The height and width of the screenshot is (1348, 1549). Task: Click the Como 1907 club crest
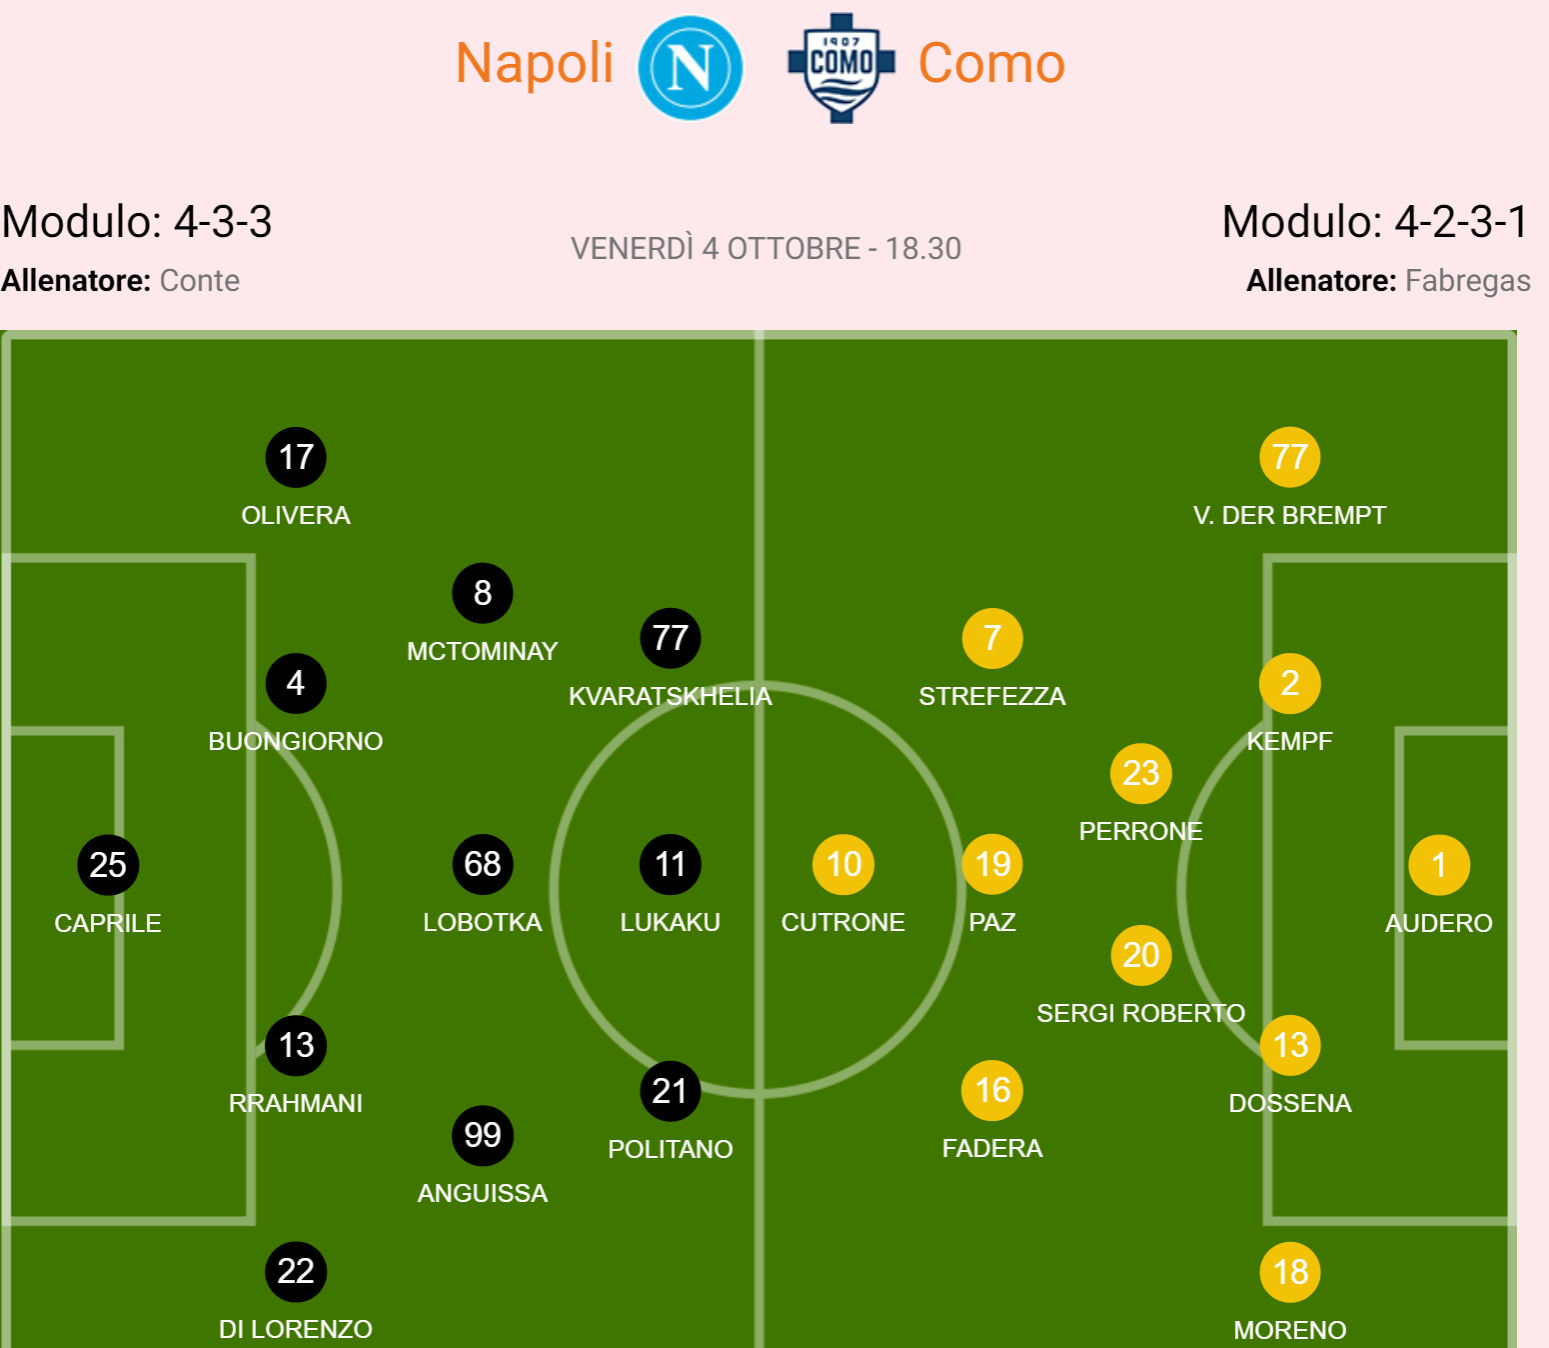point(842,67)
